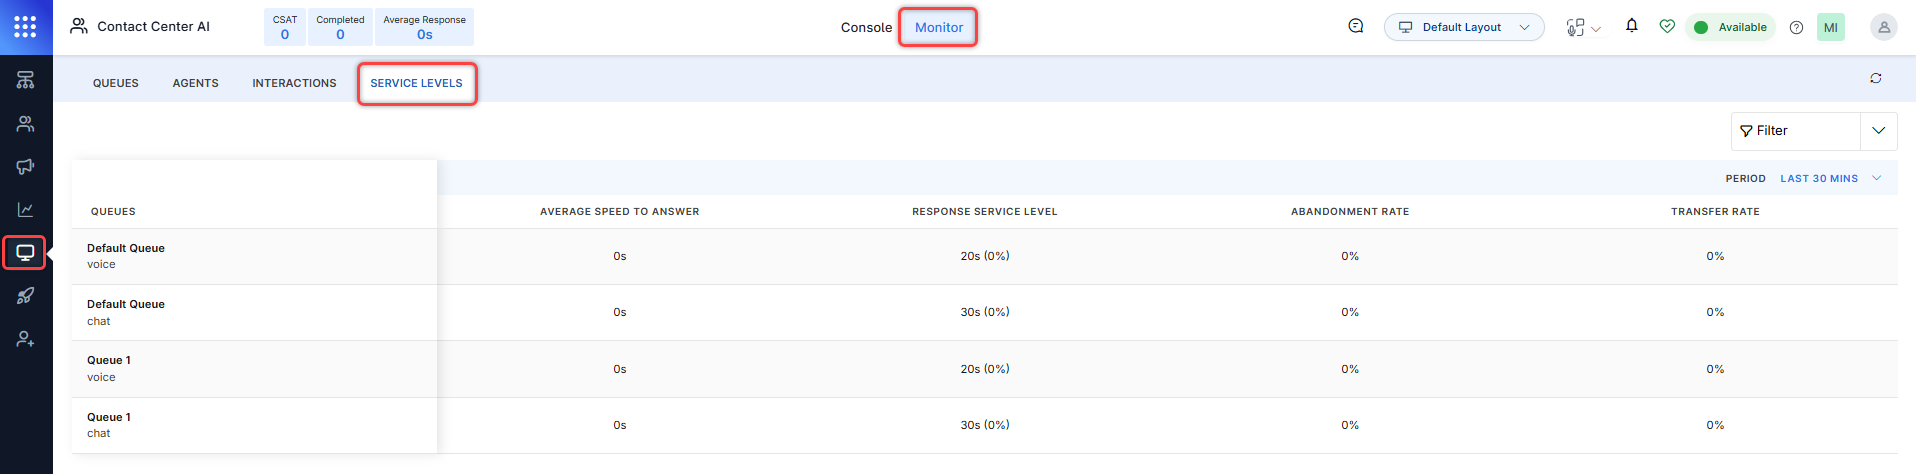Click the MI user avatar
The width and height of the screenshot is (1916, 474).
1830,28
